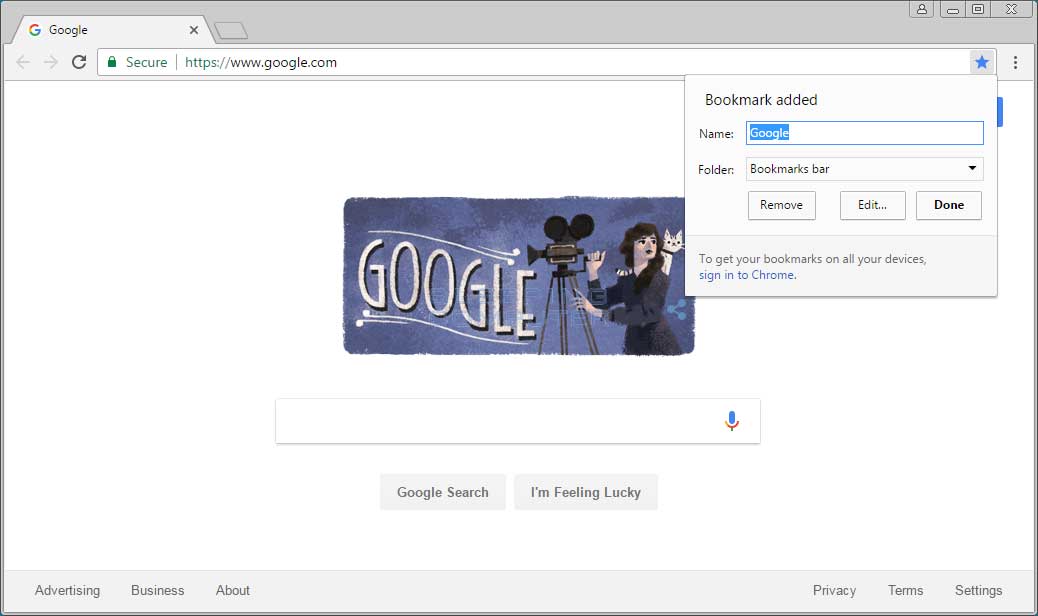The height and width of the screenshot is (616, 1038).
Task: Start voice search with microphone icon
Action: click(731, 421)
